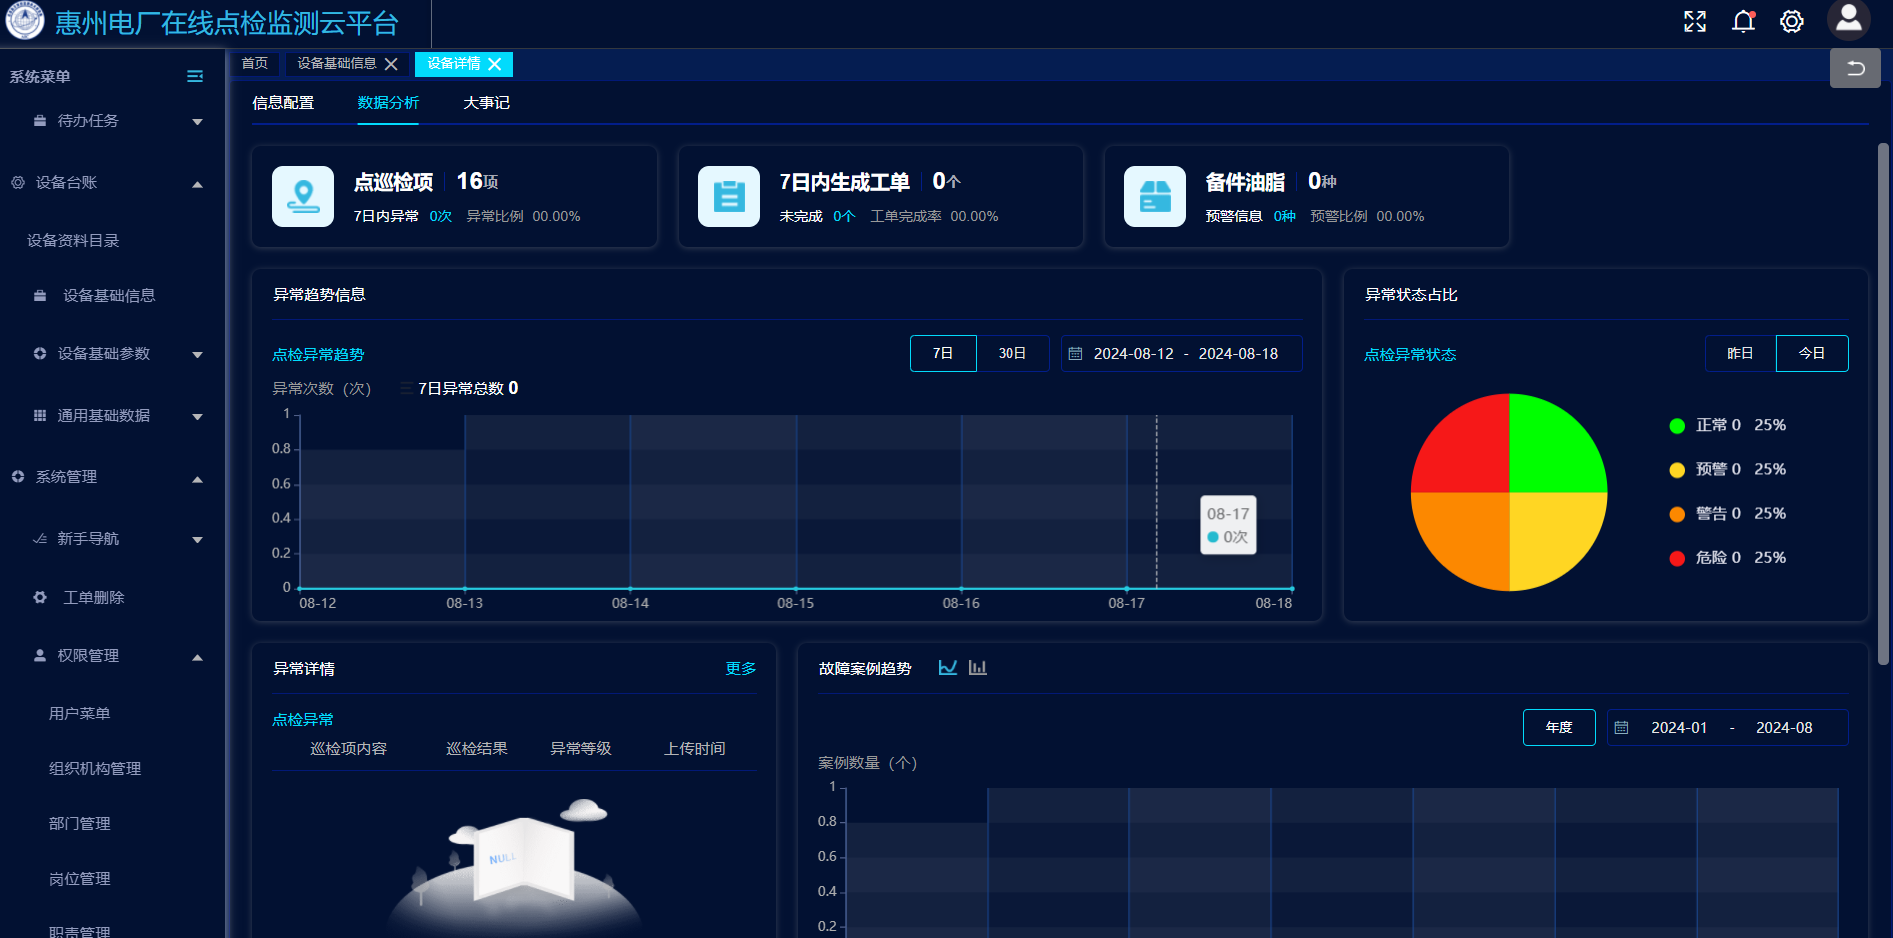Select the 30日 range toggle

pyautogui.click(x=1012, y=353)
